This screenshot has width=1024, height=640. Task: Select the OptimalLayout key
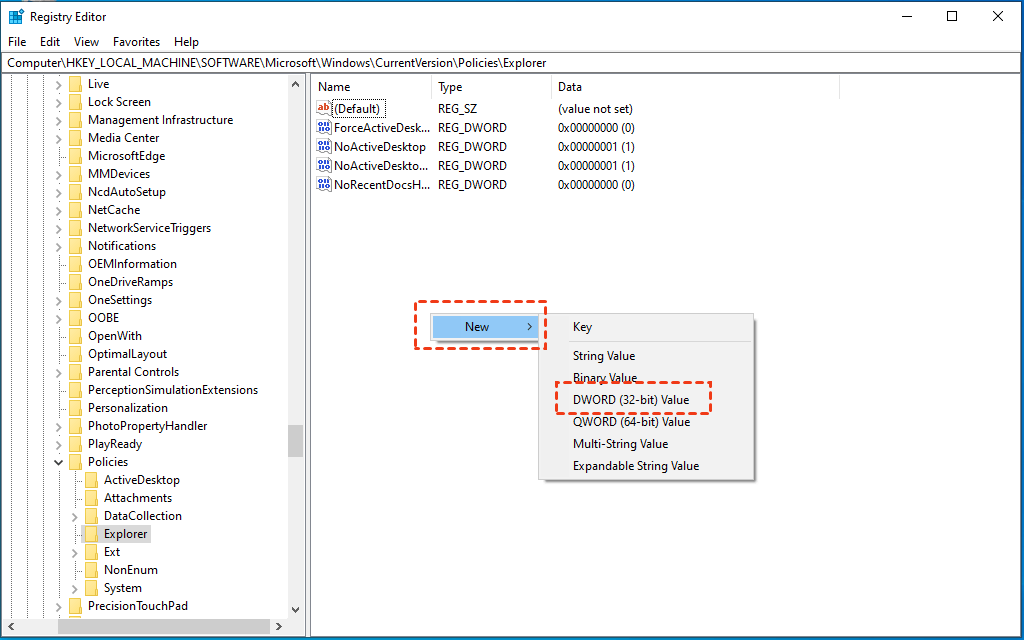[x=127, y=354]
